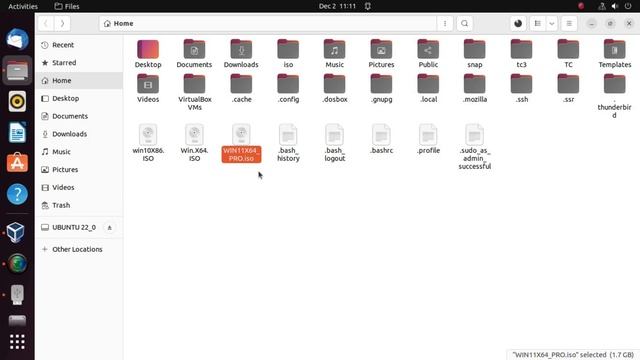Select Home in the sidebar
This screenshot has height=360, width=640.
pos(79,80)
